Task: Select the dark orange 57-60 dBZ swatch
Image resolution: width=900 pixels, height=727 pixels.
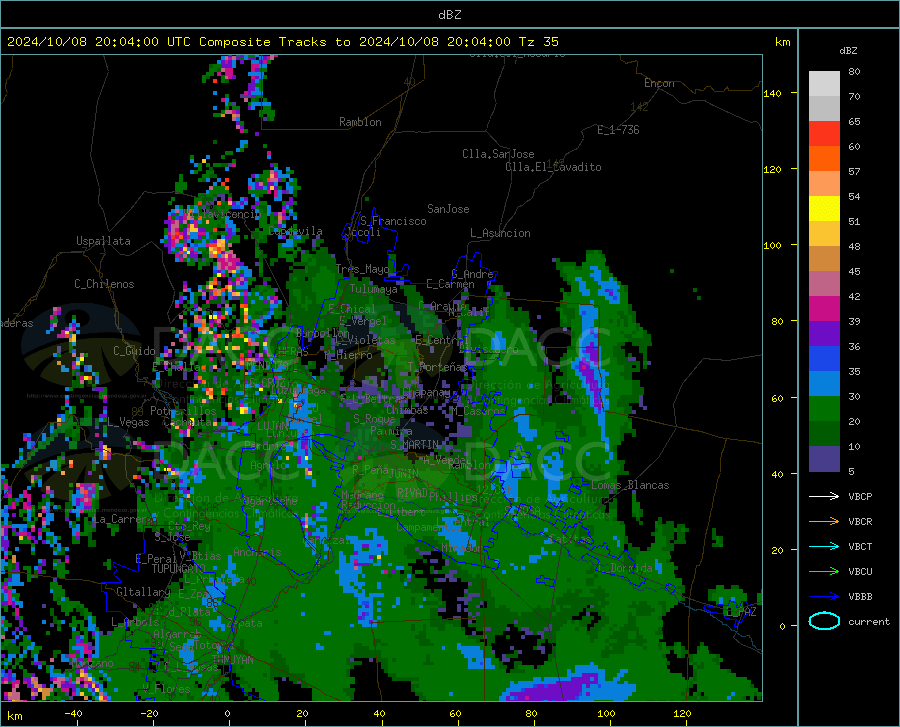Action: point(824,159)
